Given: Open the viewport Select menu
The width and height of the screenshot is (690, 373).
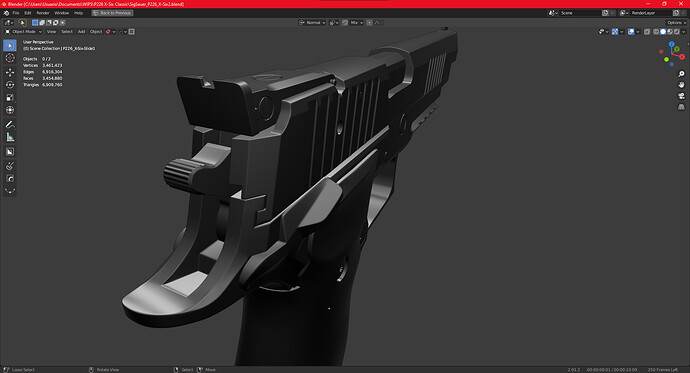Looking at the screenshot, I should (67, 32).
